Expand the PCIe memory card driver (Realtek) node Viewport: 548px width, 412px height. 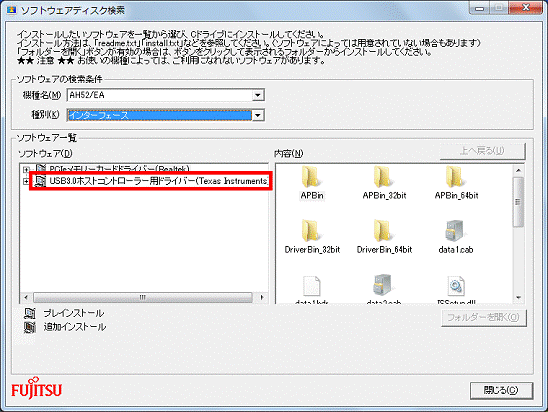click(26, 169)
